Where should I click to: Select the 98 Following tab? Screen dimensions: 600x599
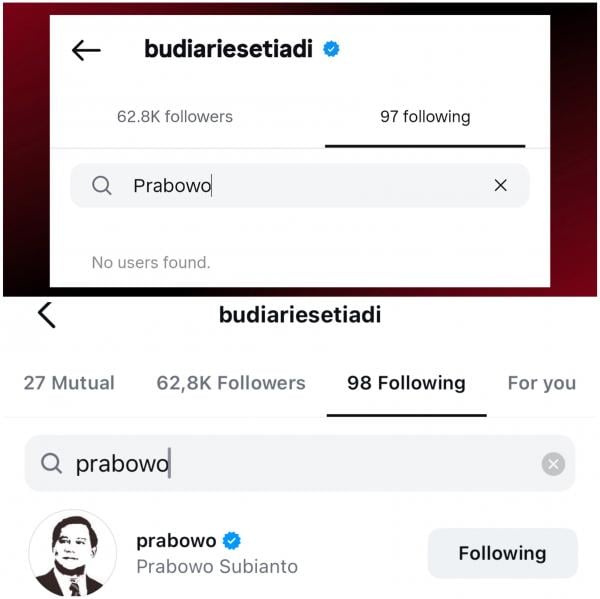(406, 383)
